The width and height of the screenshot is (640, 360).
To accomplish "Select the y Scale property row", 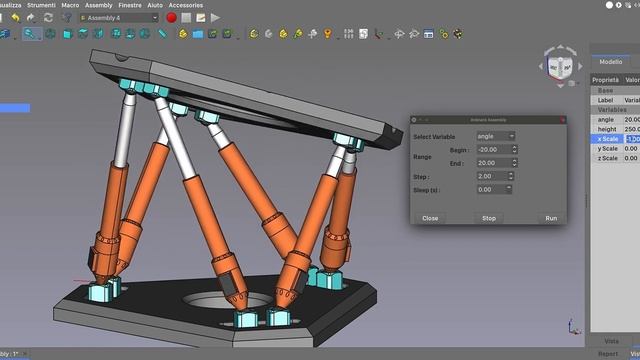I will (x=616, y=149).
